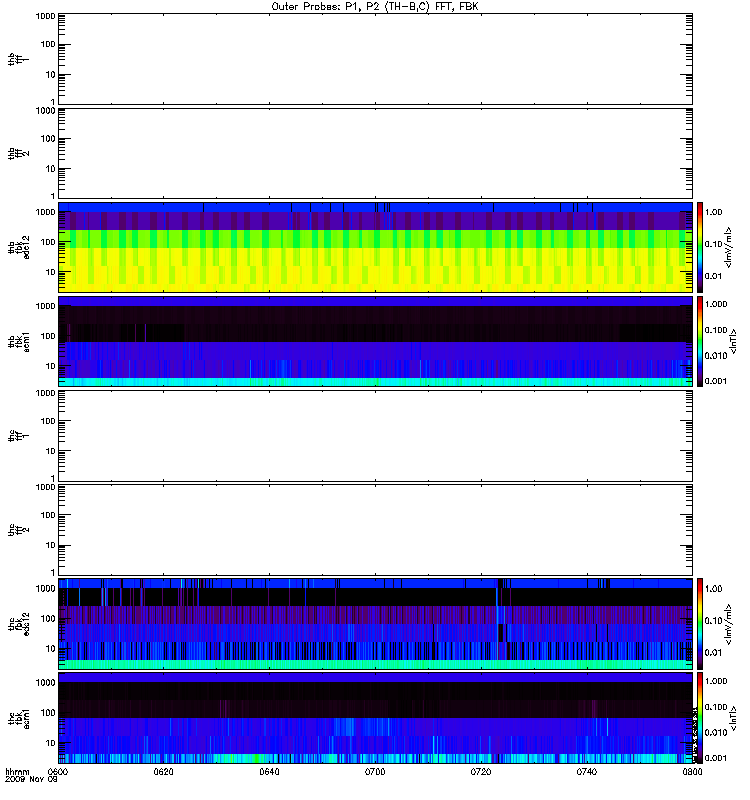750x800 pixels.
Task: Click the thc fbk edc12 spectrogram panel
Action: (376, 624)
